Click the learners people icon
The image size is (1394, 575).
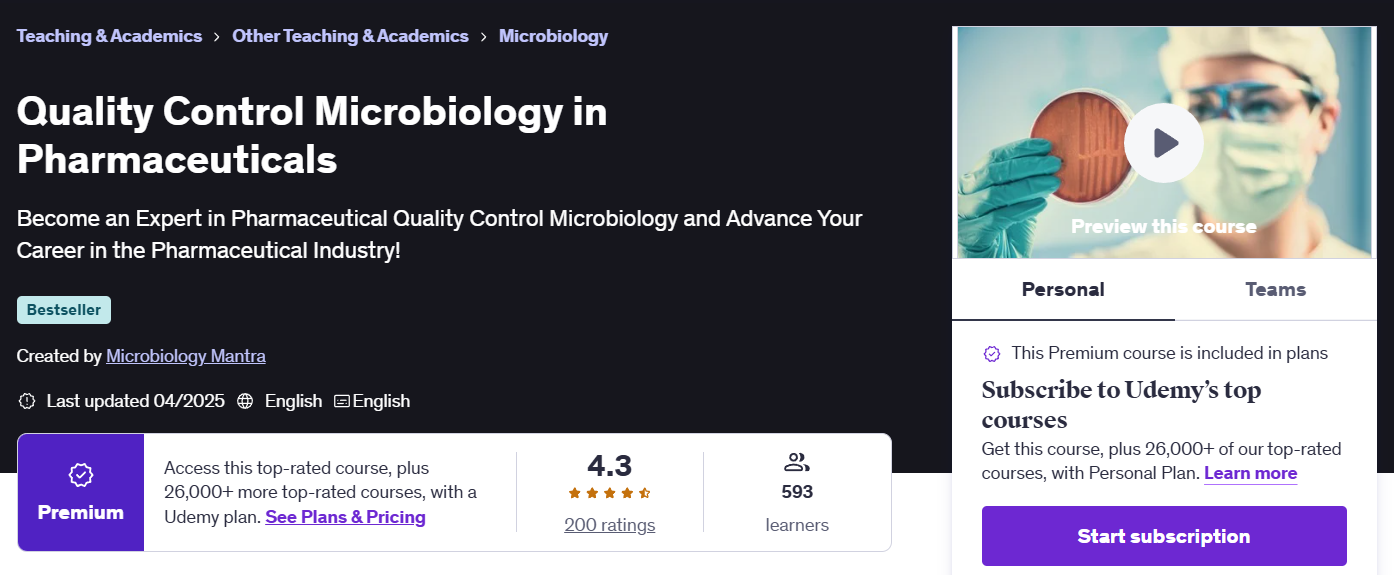797,462
